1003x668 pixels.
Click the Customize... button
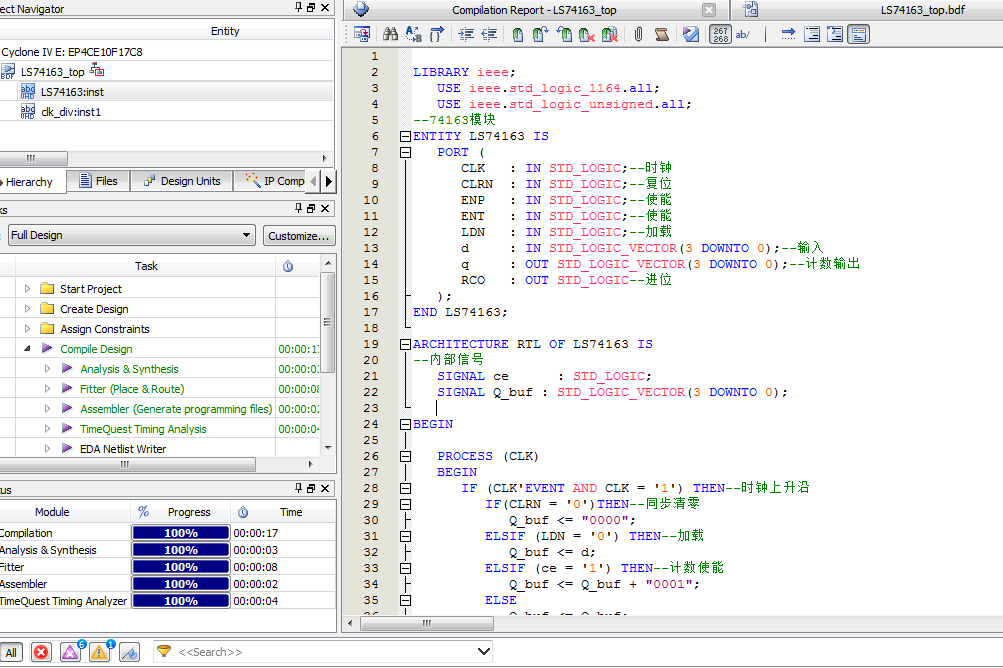pyautogui.click(x=299, y=236)
